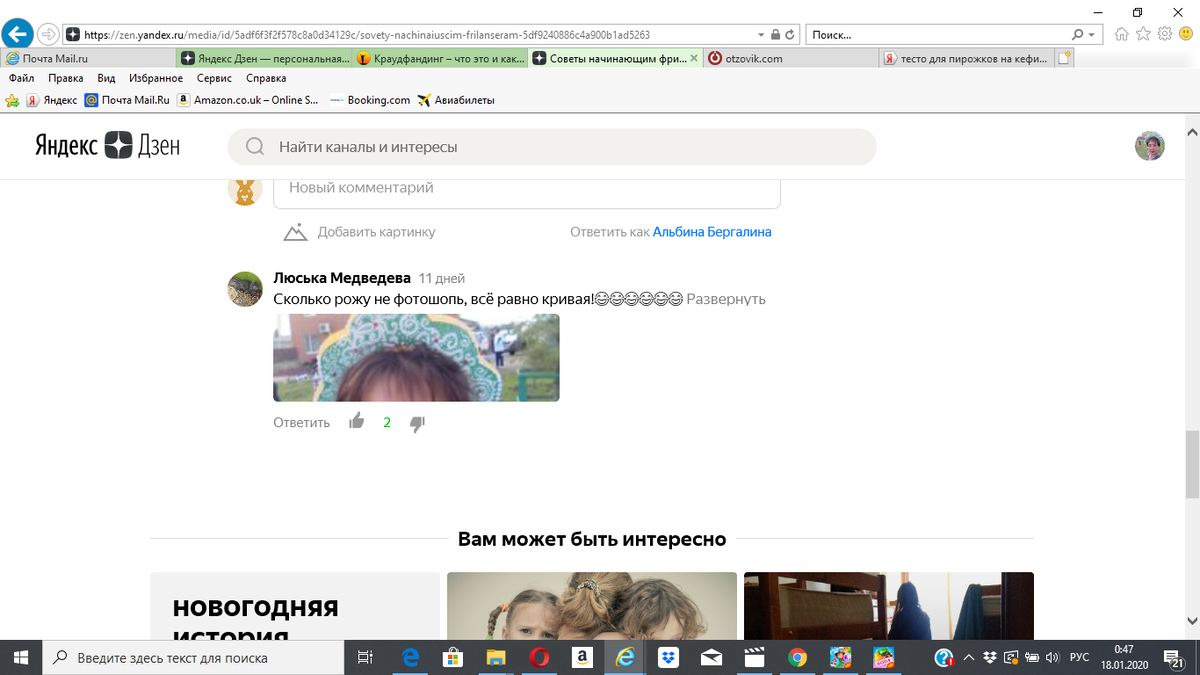Open Mail app from the taskbar

click(x=711, y=657)
